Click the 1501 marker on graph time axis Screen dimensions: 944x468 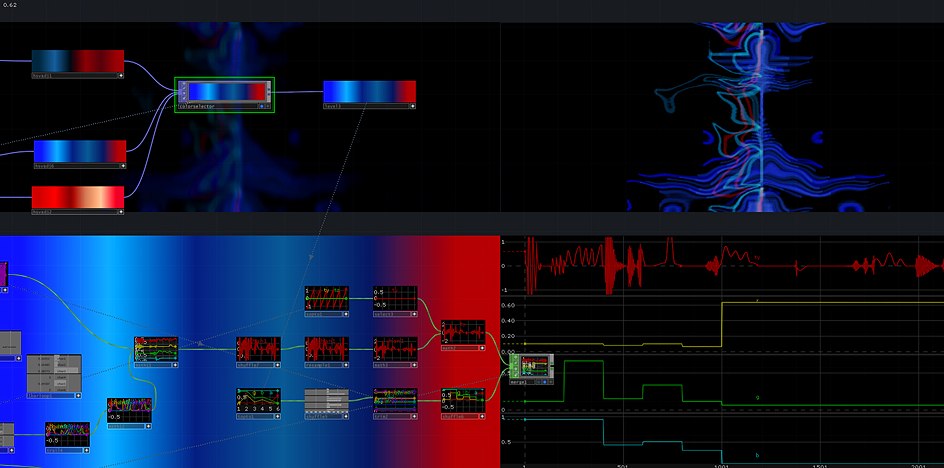tap(819, 466)
